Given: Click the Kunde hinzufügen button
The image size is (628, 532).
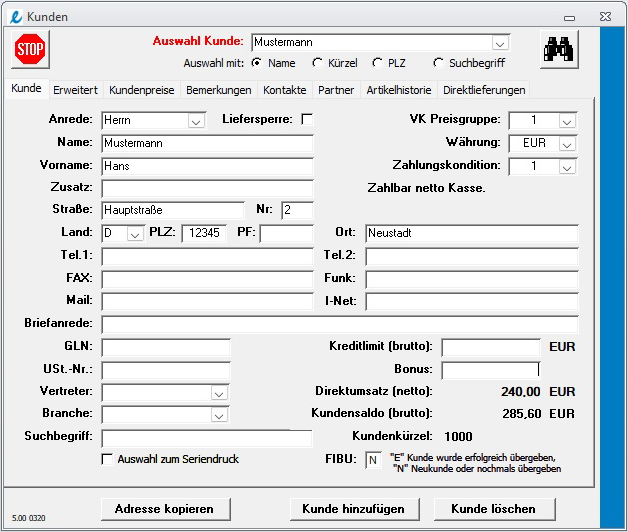Looking at the screenshot, I should coord(354,509).
